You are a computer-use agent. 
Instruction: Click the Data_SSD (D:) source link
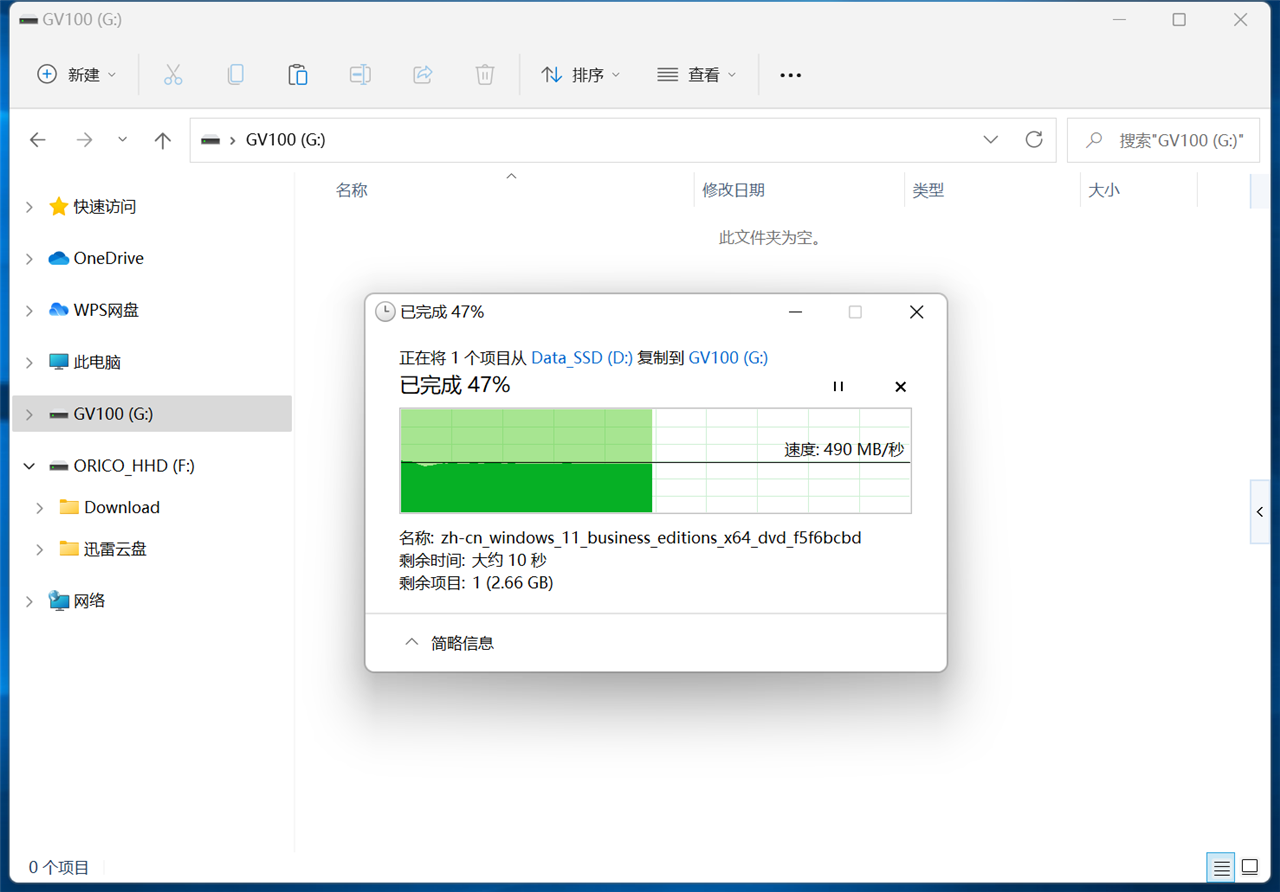582,357
